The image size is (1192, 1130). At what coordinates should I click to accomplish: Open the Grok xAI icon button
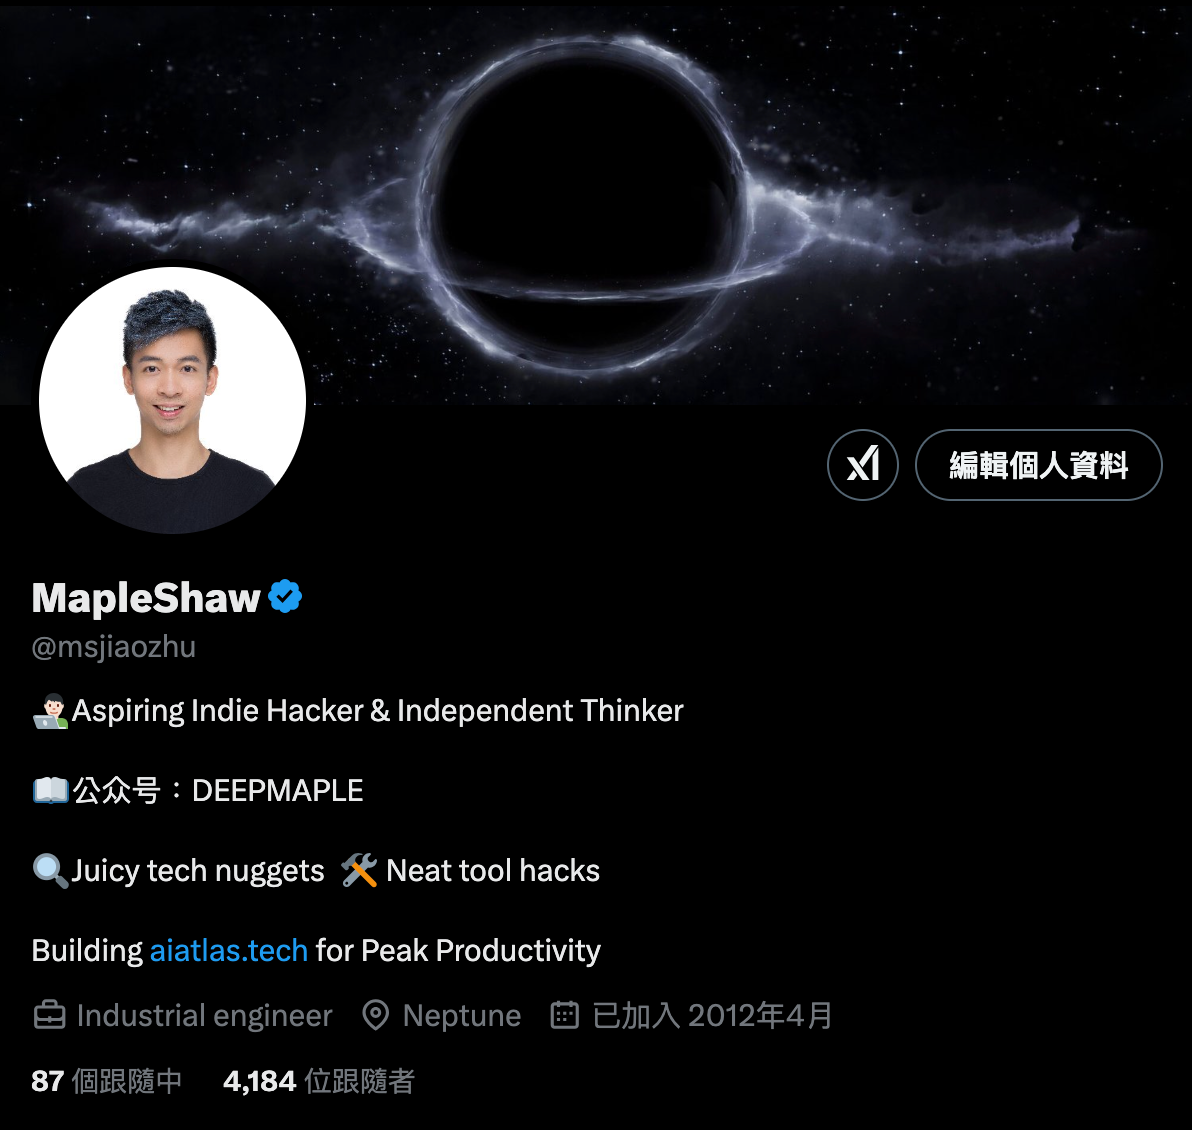pyautogui.click(x=863, y=465)
